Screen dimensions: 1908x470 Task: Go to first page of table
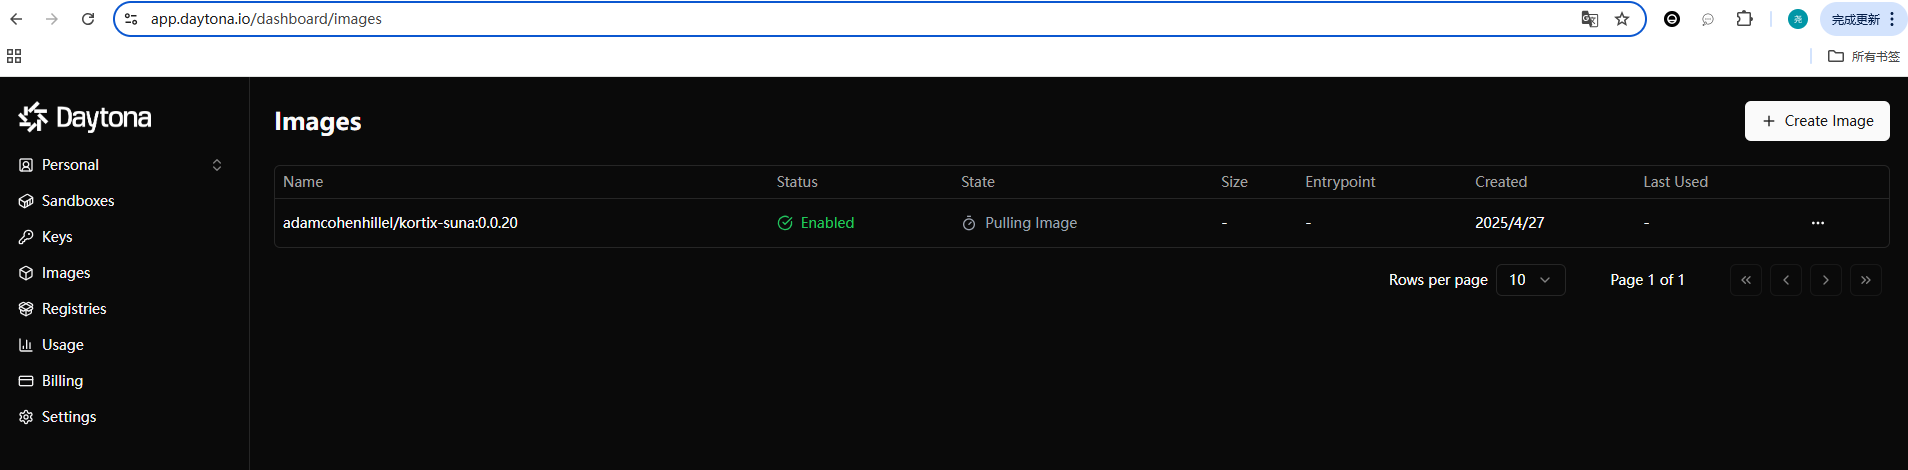click(1746, 280)
